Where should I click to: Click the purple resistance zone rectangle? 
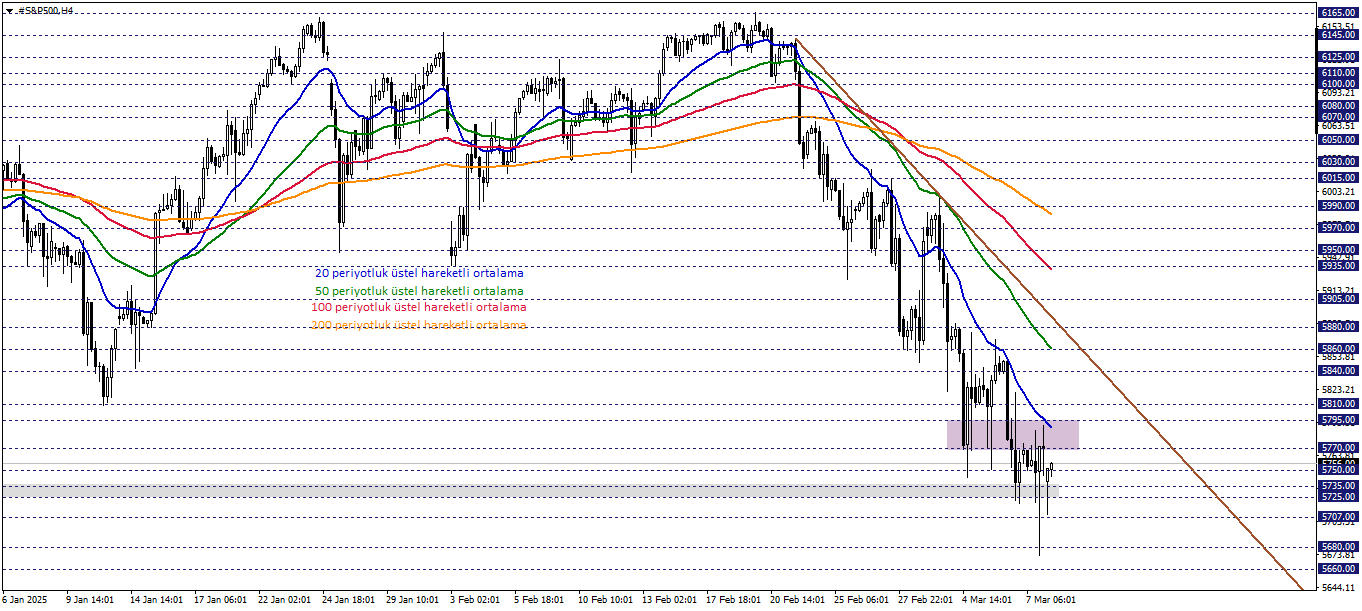[1013, 434]
